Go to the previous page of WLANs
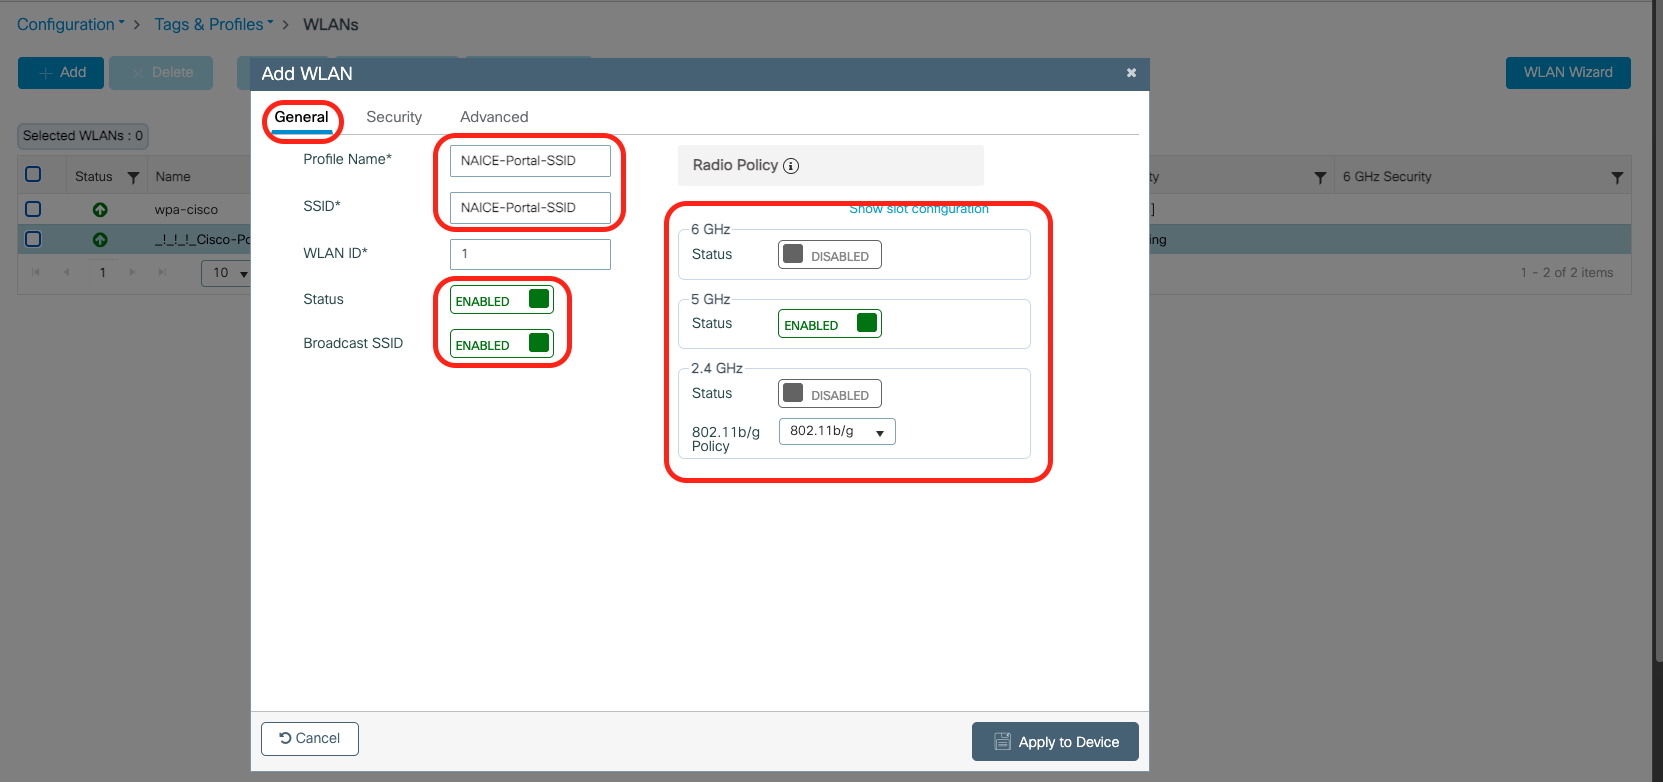Image resolution: width=1663 pixels, height=782 pixels. click(67, 272)
